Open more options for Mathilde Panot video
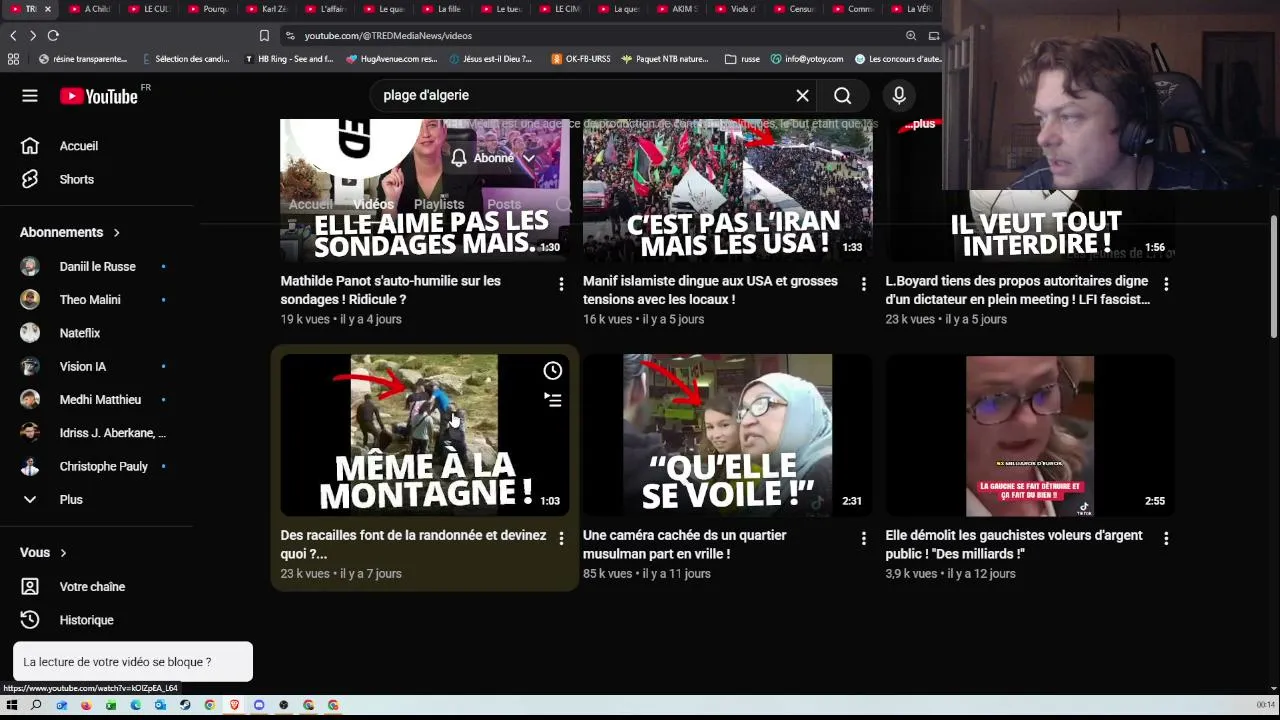 click(x=561, y=285)
